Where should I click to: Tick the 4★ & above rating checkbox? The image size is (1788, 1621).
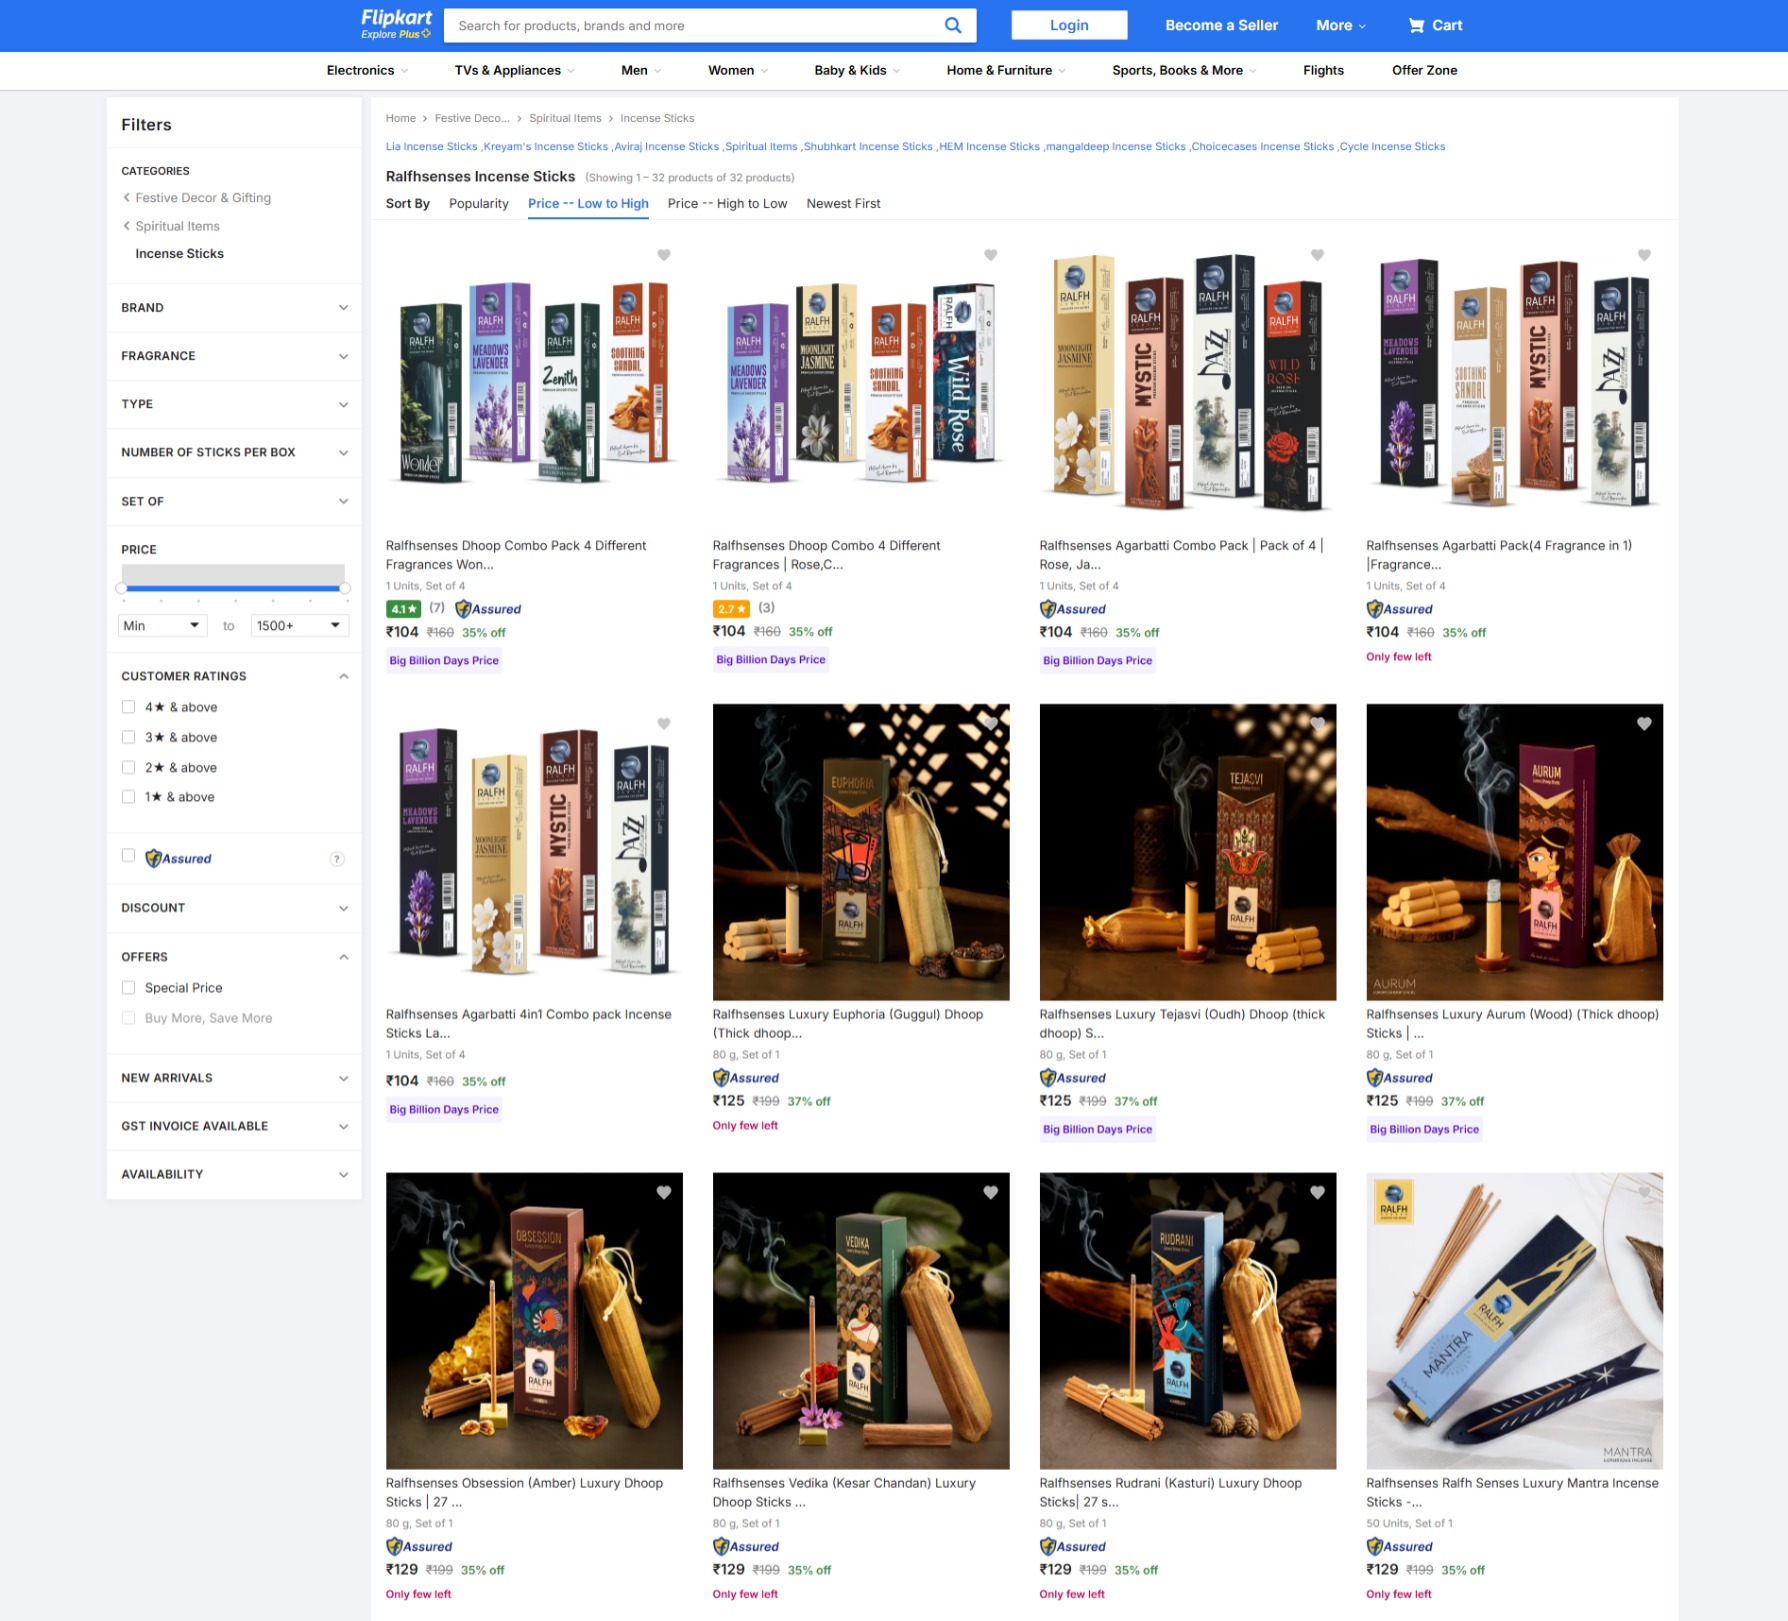128,707
